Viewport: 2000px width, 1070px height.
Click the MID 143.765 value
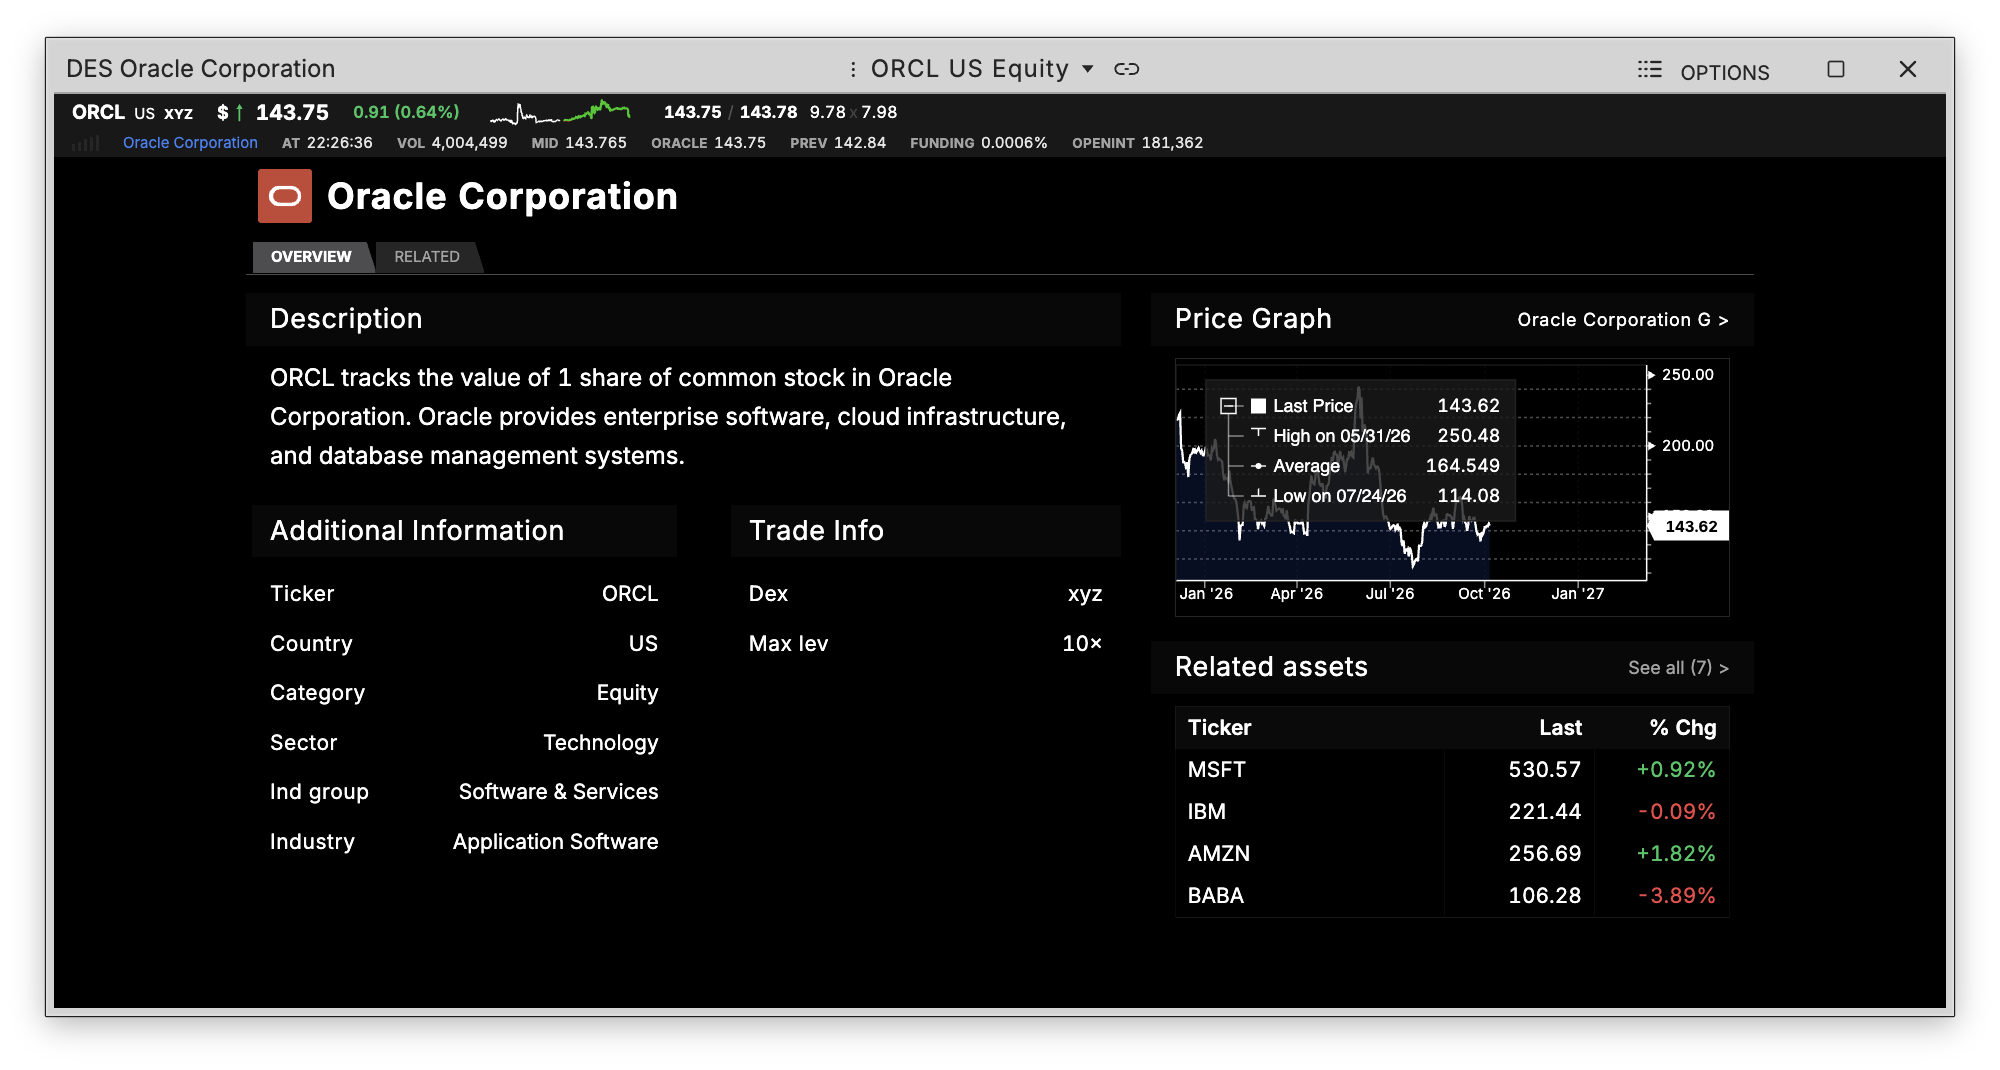tap(579, 143)
